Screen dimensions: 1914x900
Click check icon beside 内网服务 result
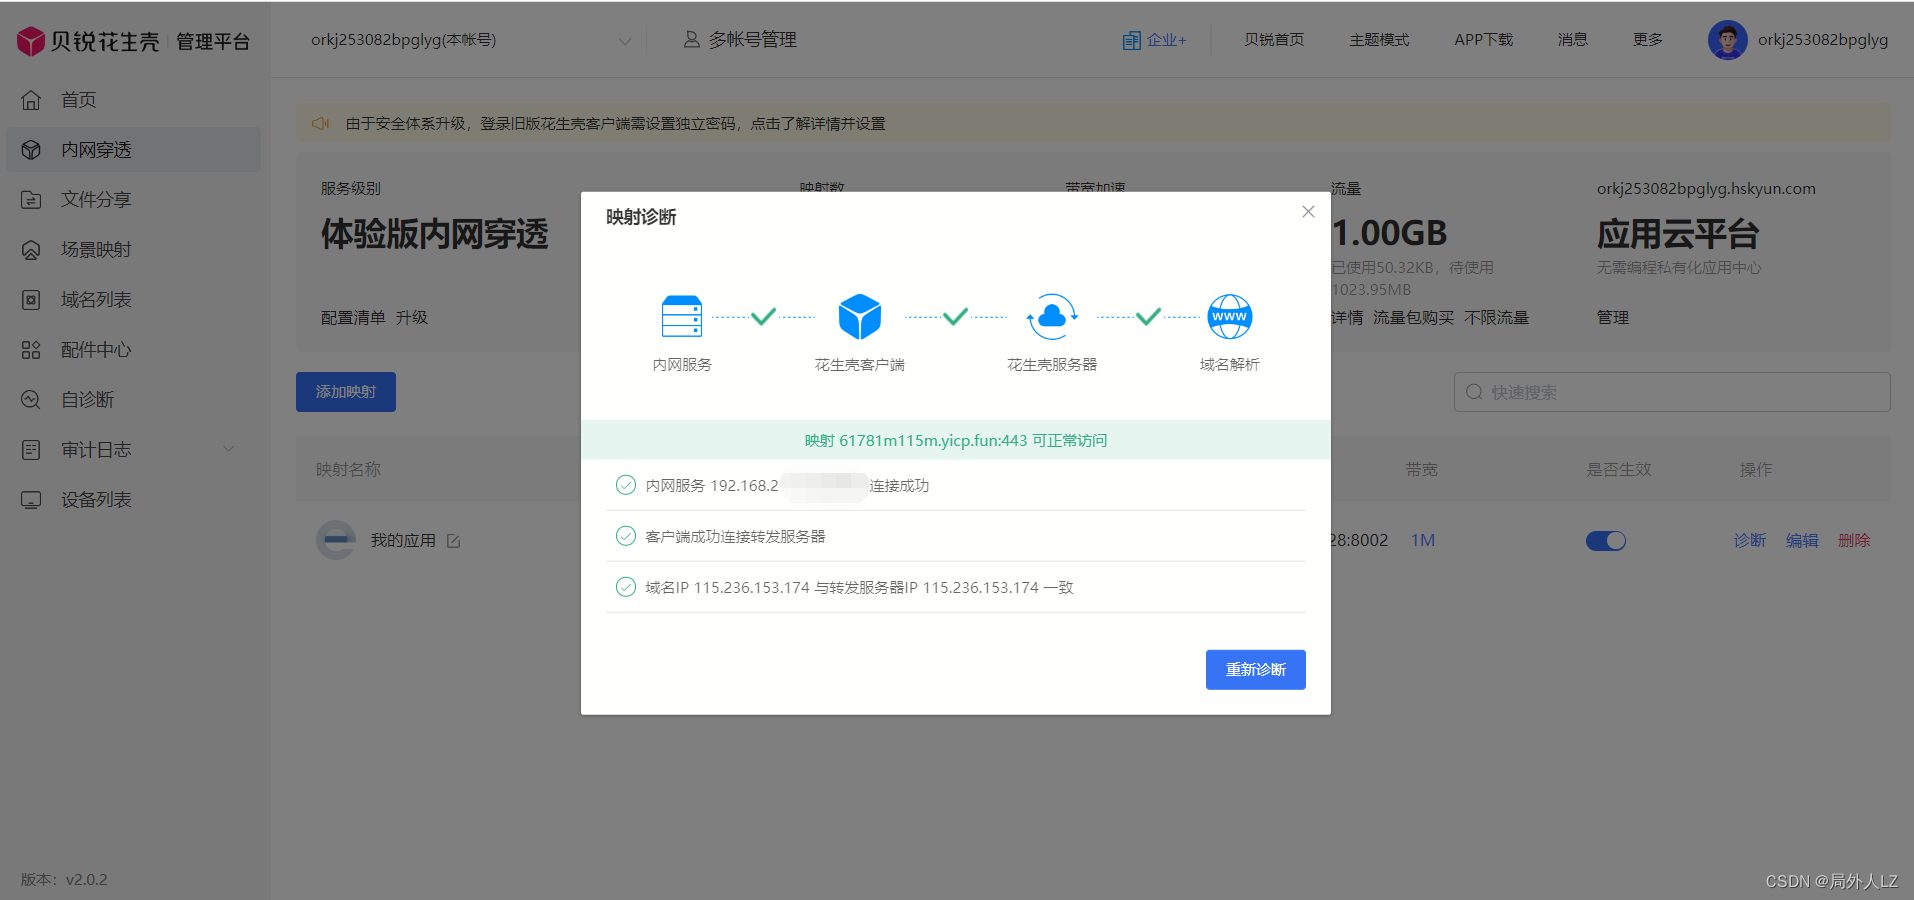[626, 485]
